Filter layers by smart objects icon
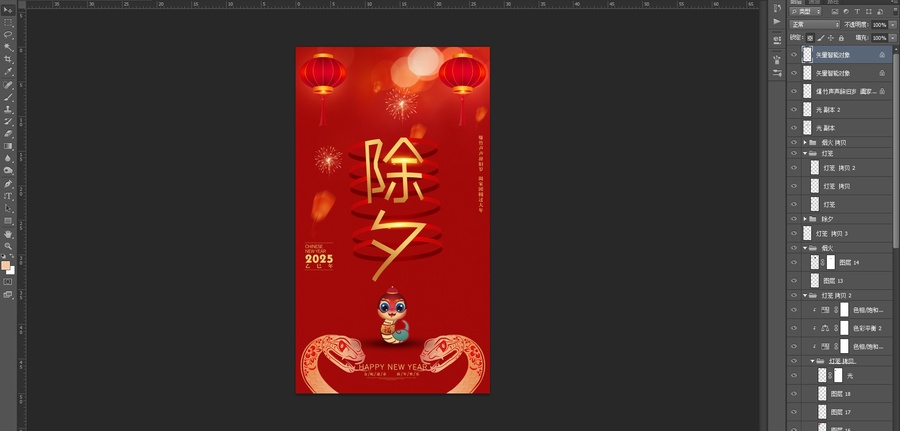This screenshot has height=431, width=900. point(879,11)
